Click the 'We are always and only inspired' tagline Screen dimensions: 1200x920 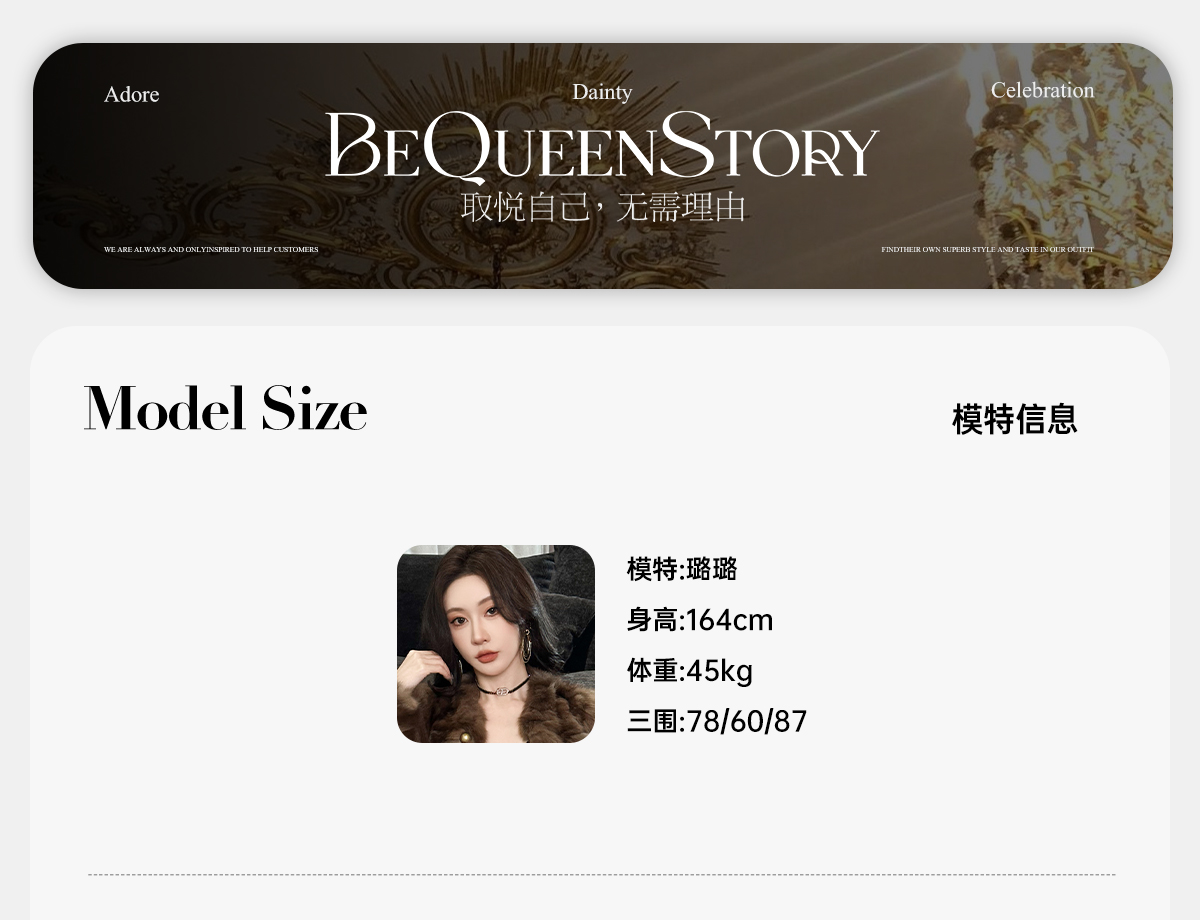(211, 249)
